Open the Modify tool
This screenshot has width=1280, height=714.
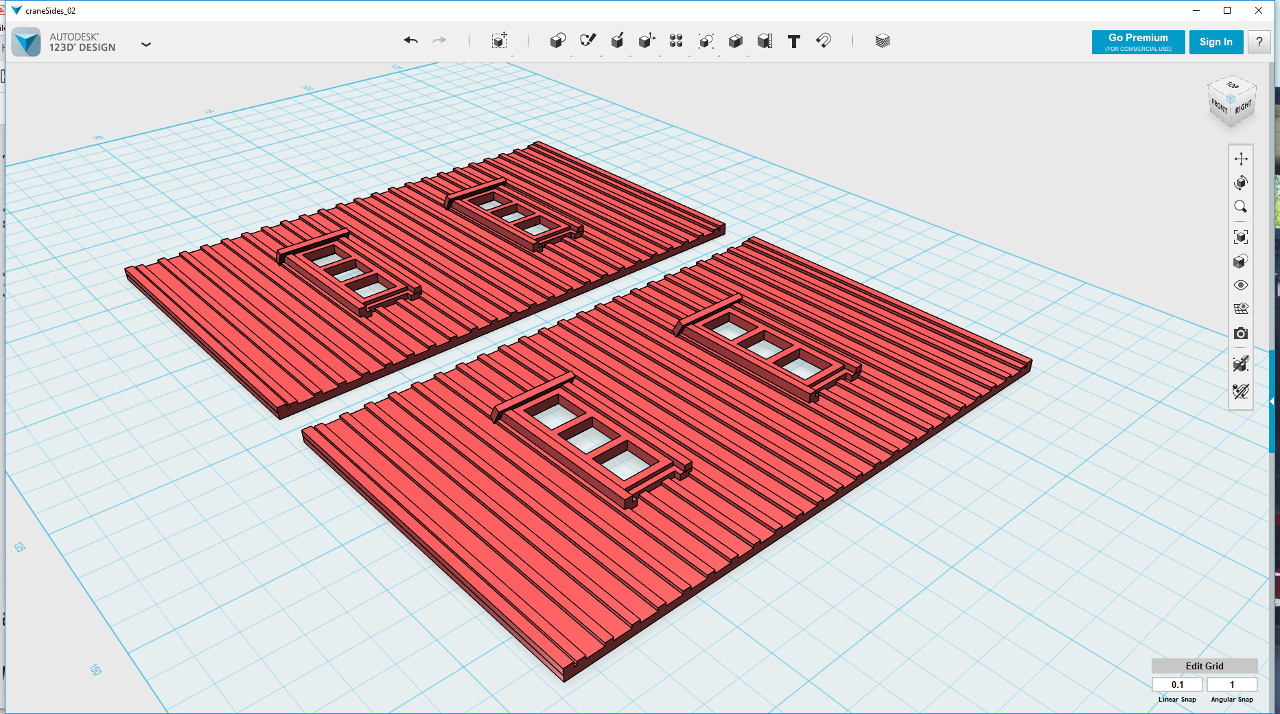(647, 41)
